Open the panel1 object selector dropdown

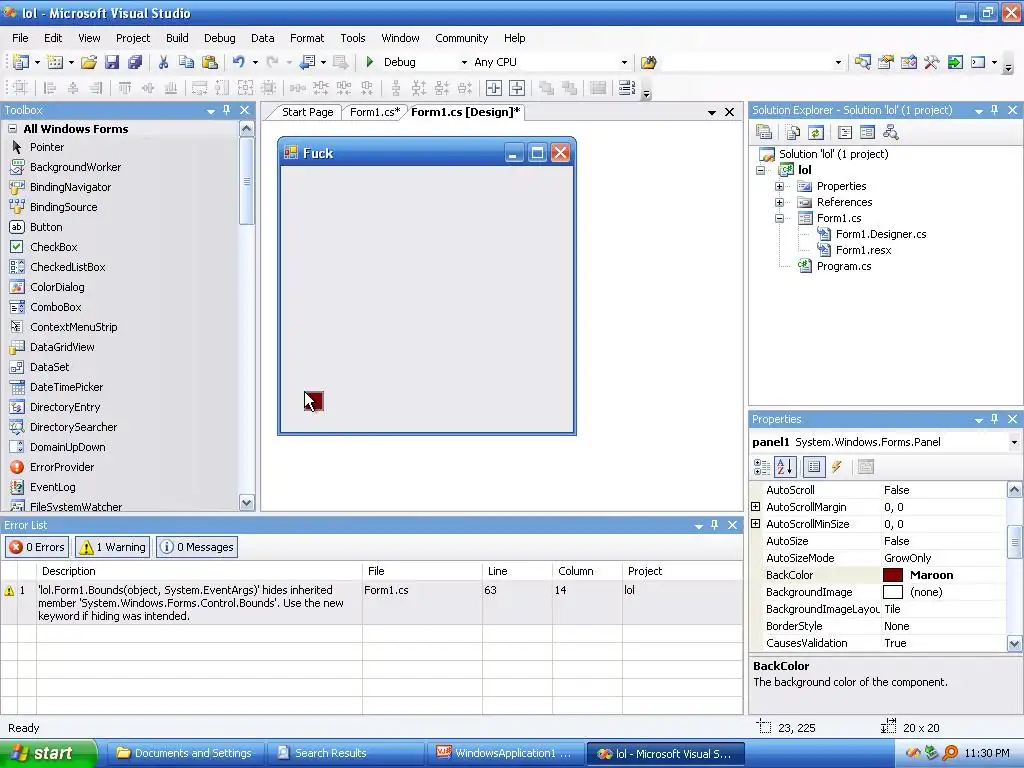click(1014, 442)
